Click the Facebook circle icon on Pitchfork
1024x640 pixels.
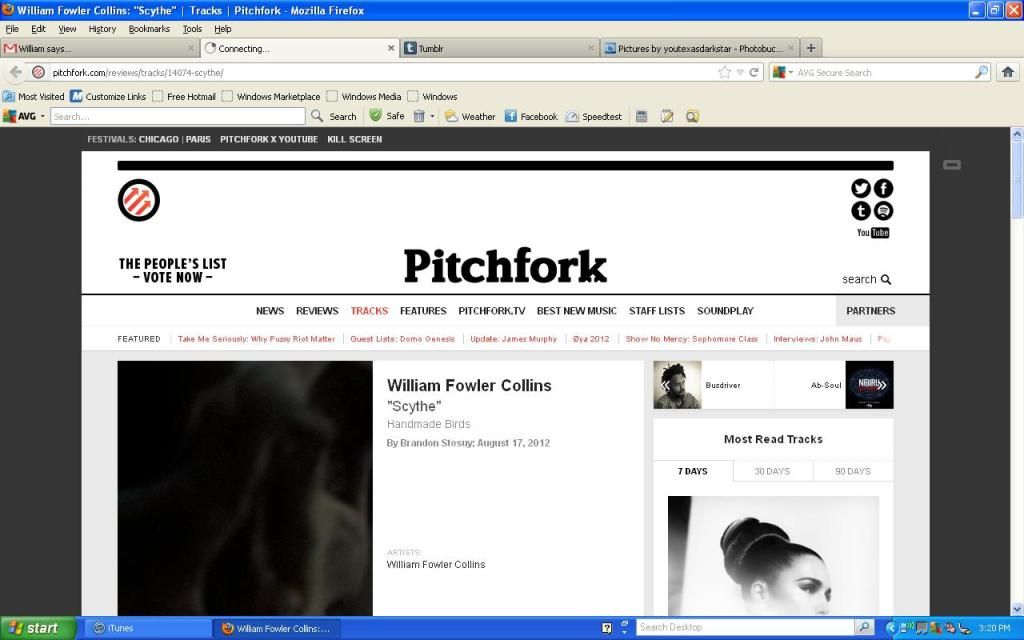(883, 188)
